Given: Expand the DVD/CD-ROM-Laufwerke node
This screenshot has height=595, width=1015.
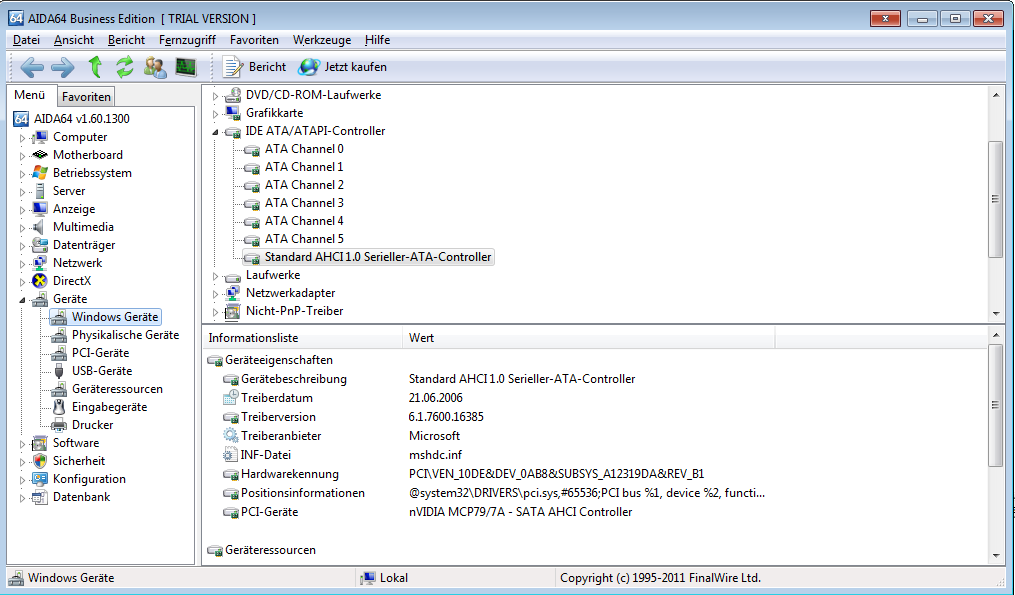Looking at the screenshot, I should 216,96.
